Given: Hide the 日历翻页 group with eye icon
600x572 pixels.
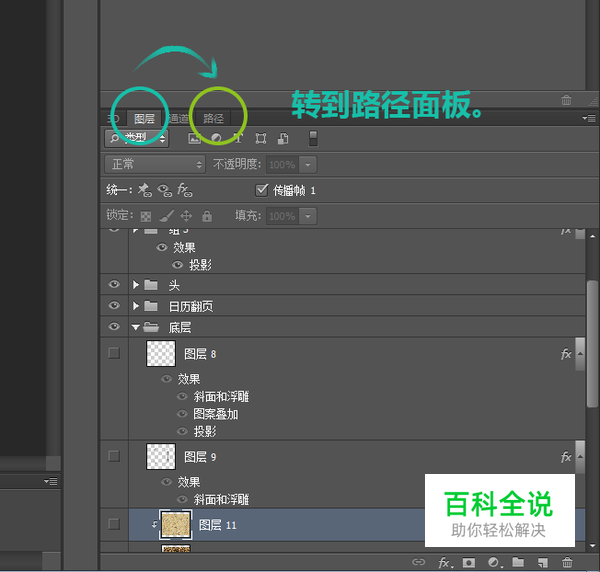Looking at the screenshot, I should pos(114,305).
